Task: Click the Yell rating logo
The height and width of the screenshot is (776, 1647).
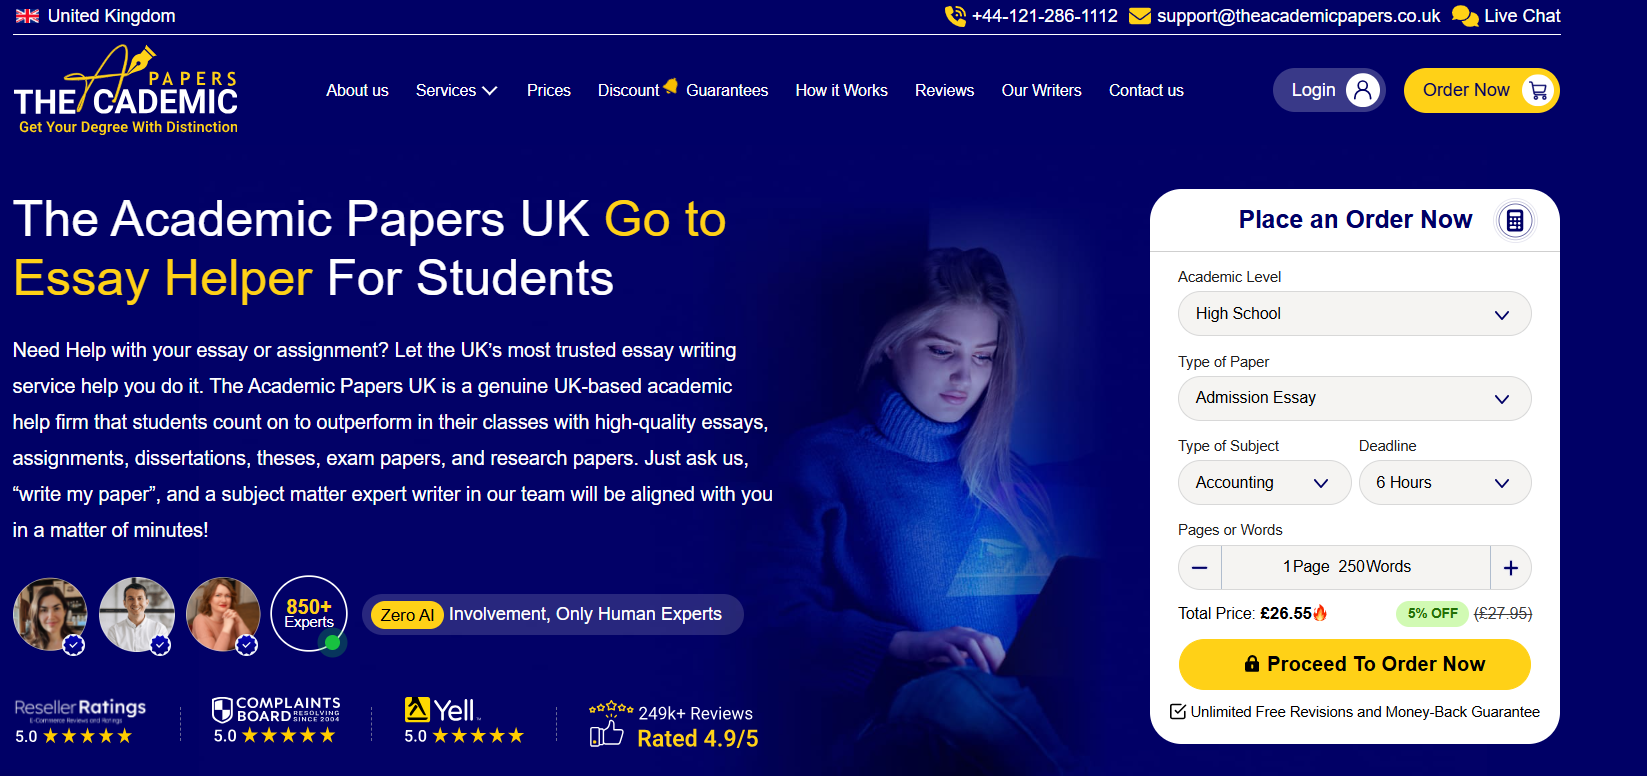Action: (x=441, y=710)
